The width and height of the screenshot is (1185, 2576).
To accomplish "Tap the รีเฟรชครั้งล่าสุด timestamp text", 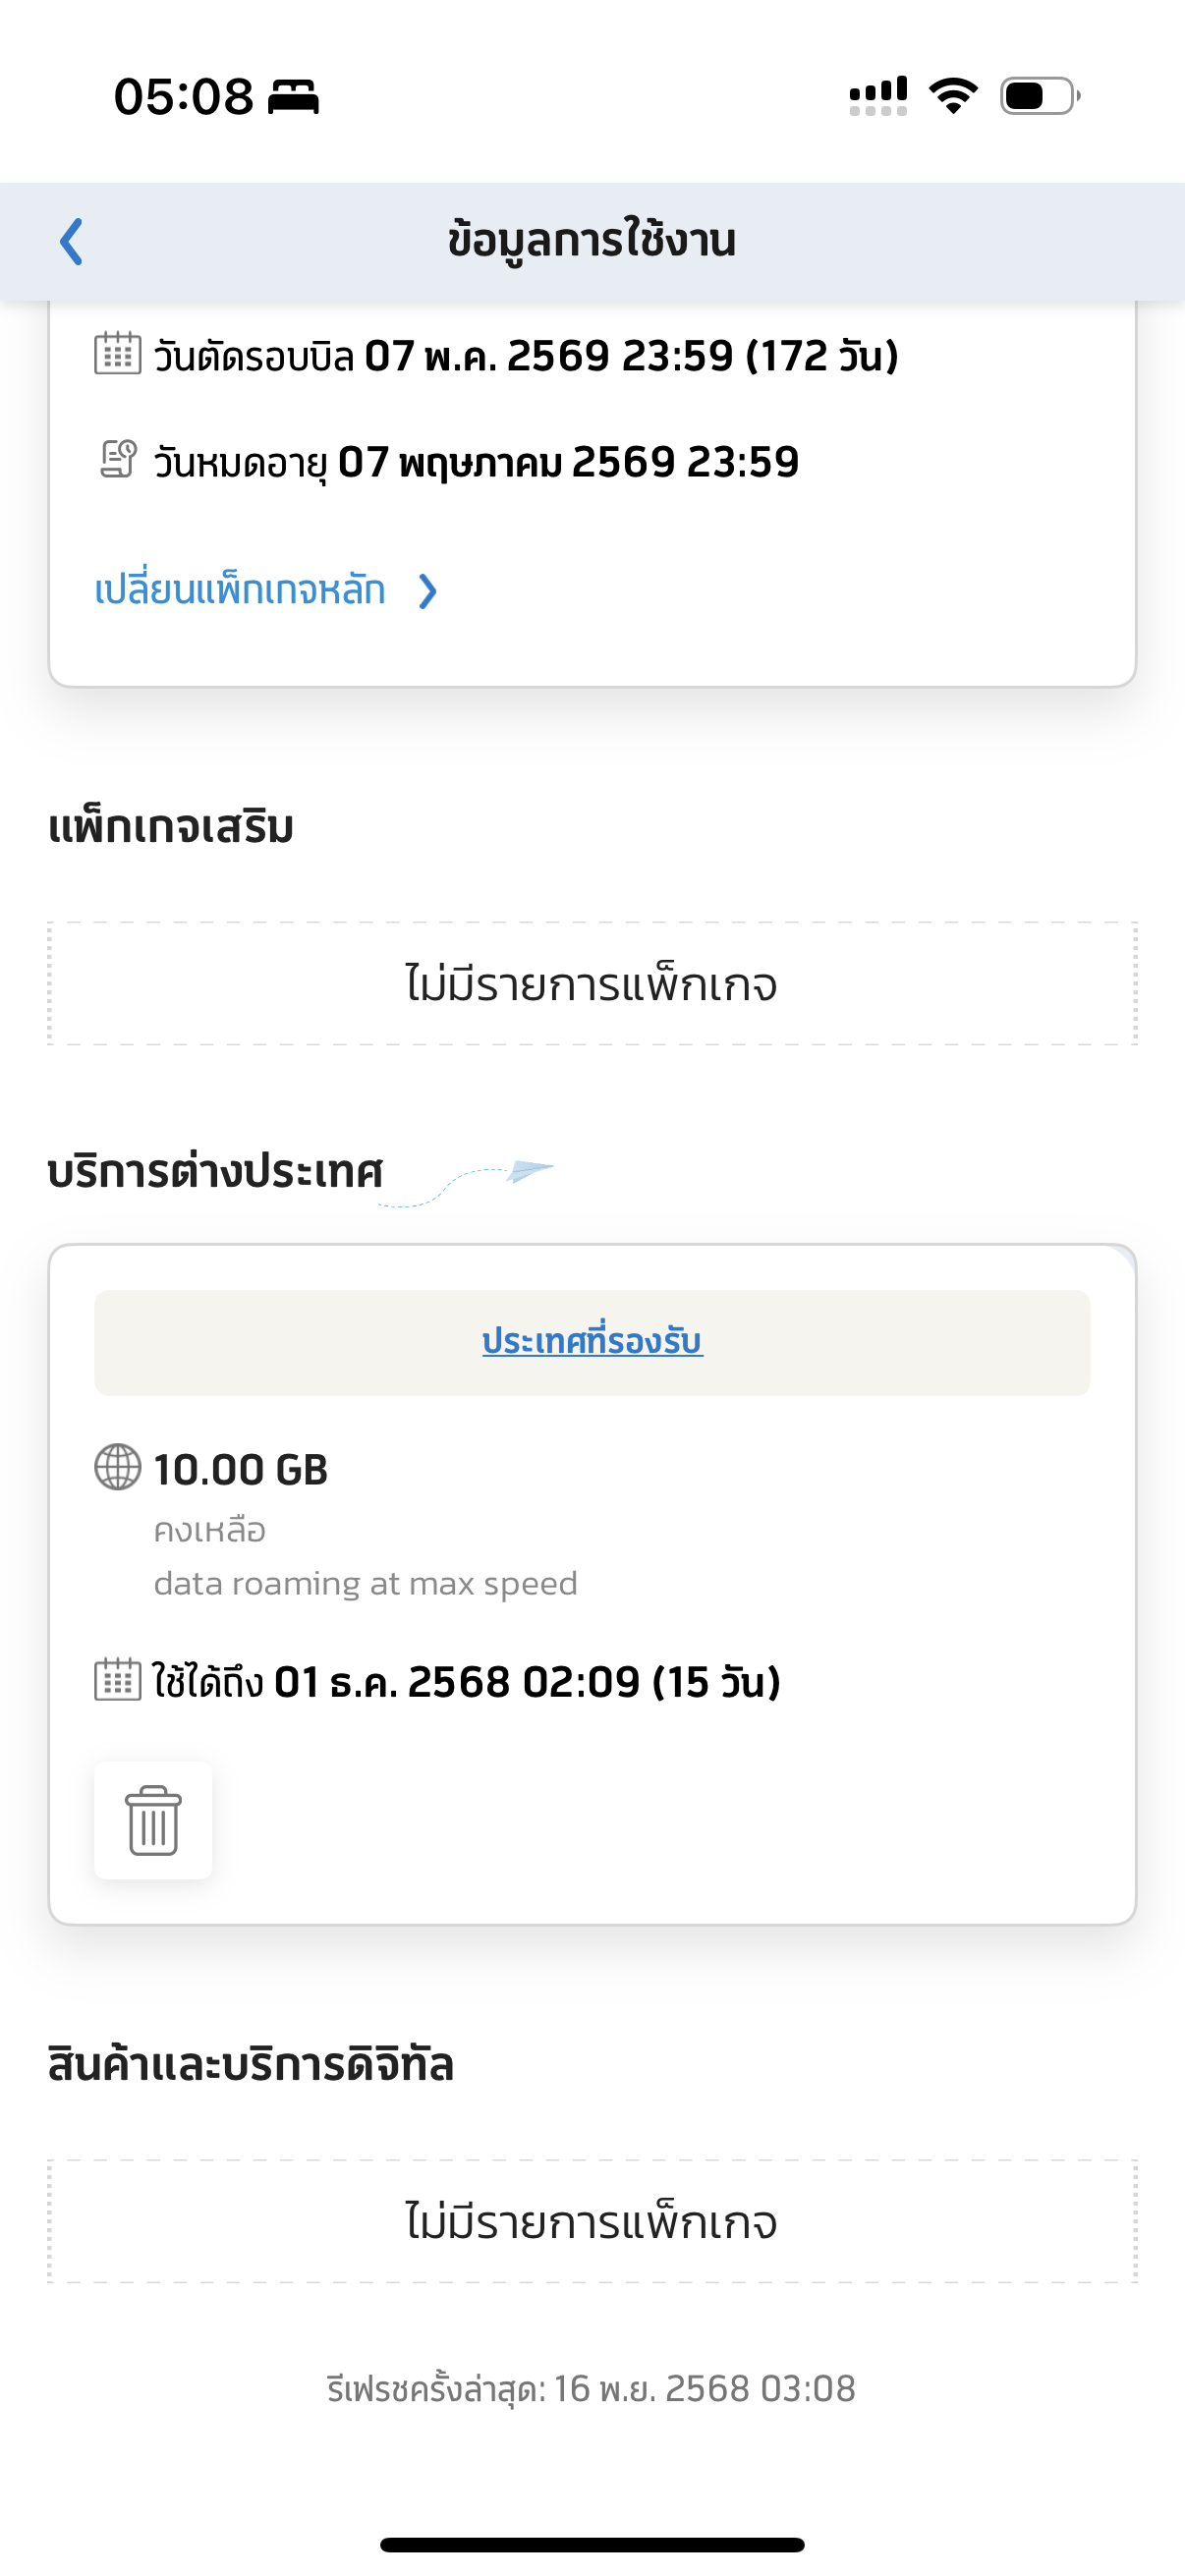I will 592,2389.
